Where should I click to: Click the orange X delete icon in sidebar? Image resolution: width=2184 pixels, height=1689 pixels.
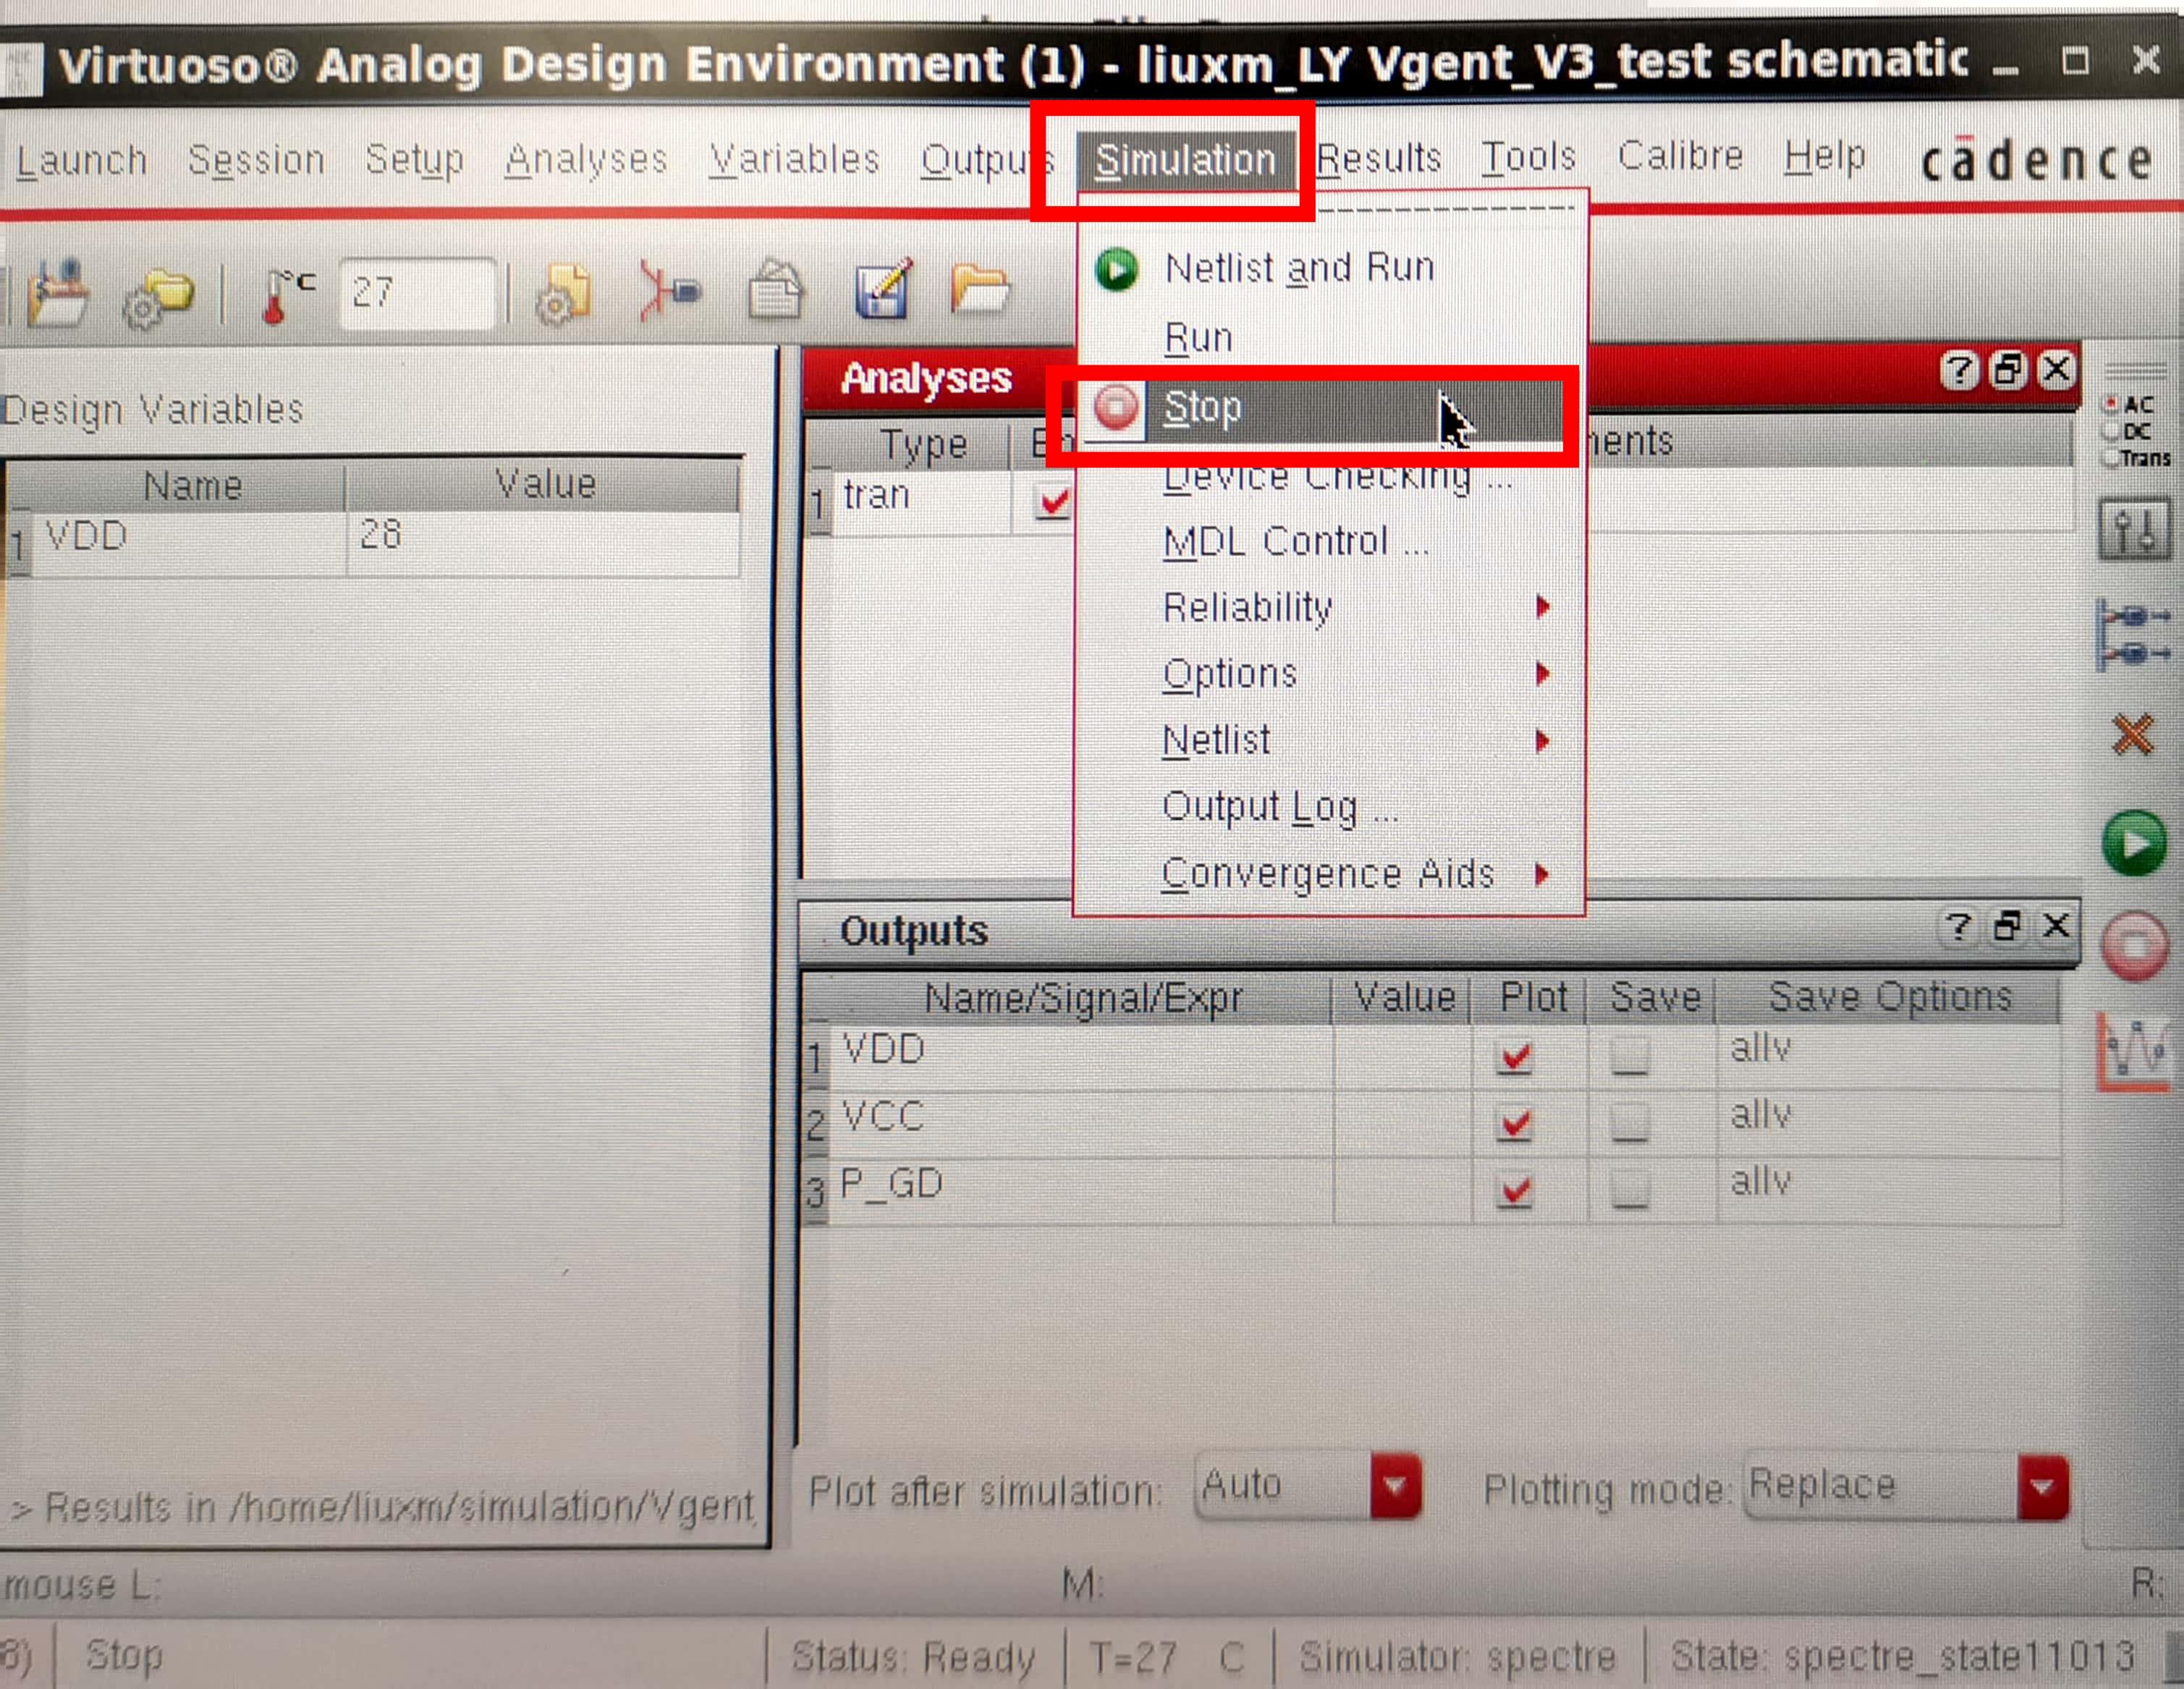(2133, 735)
